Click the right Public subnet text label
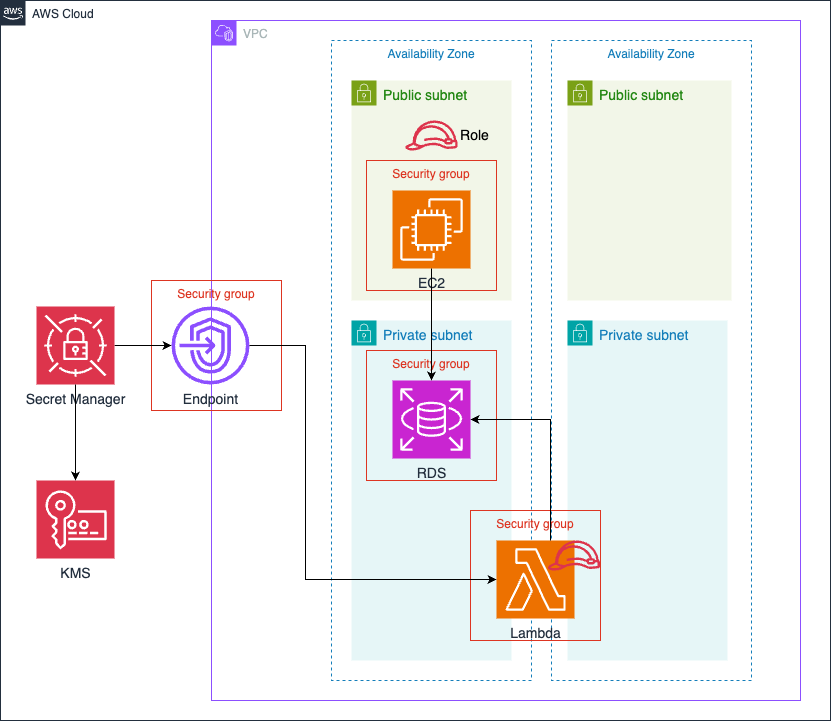832x722 pixels. pyautogui.click(x=641, y=96)
